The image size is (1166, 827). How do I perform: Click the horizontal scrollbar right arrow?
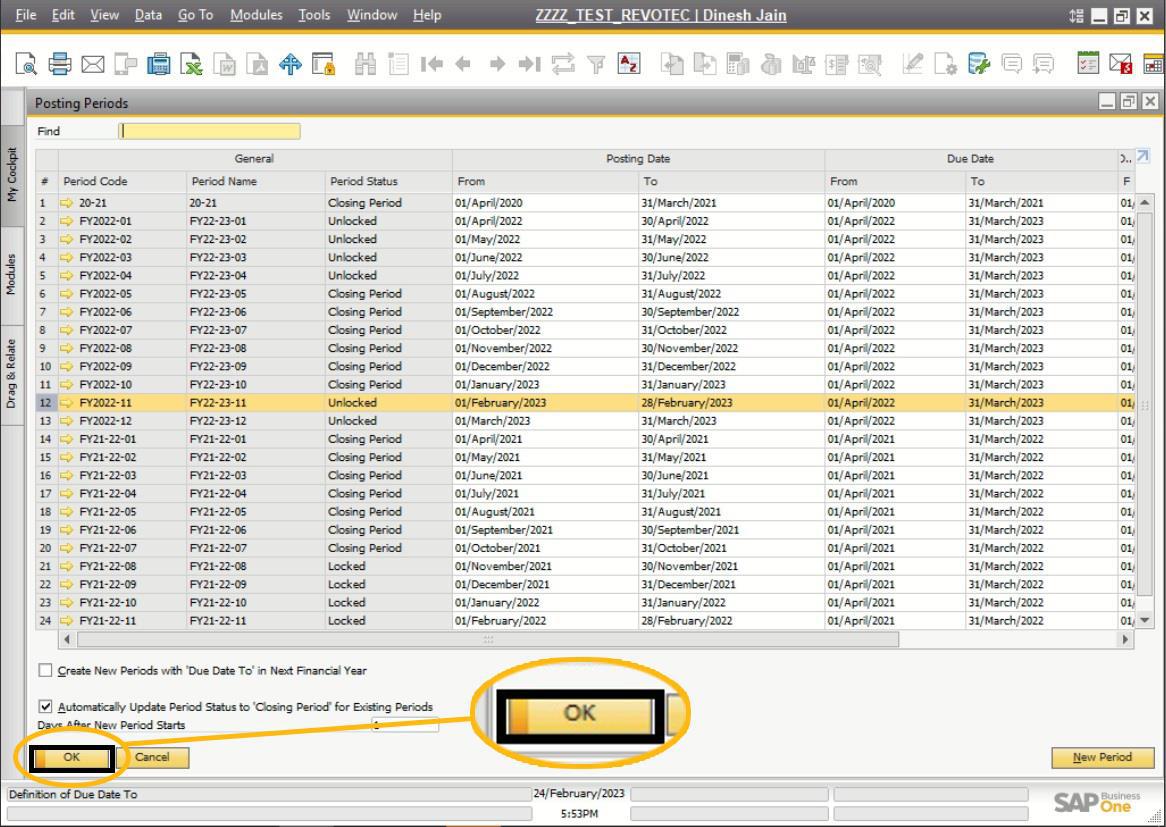click(x=1125, y=639)
